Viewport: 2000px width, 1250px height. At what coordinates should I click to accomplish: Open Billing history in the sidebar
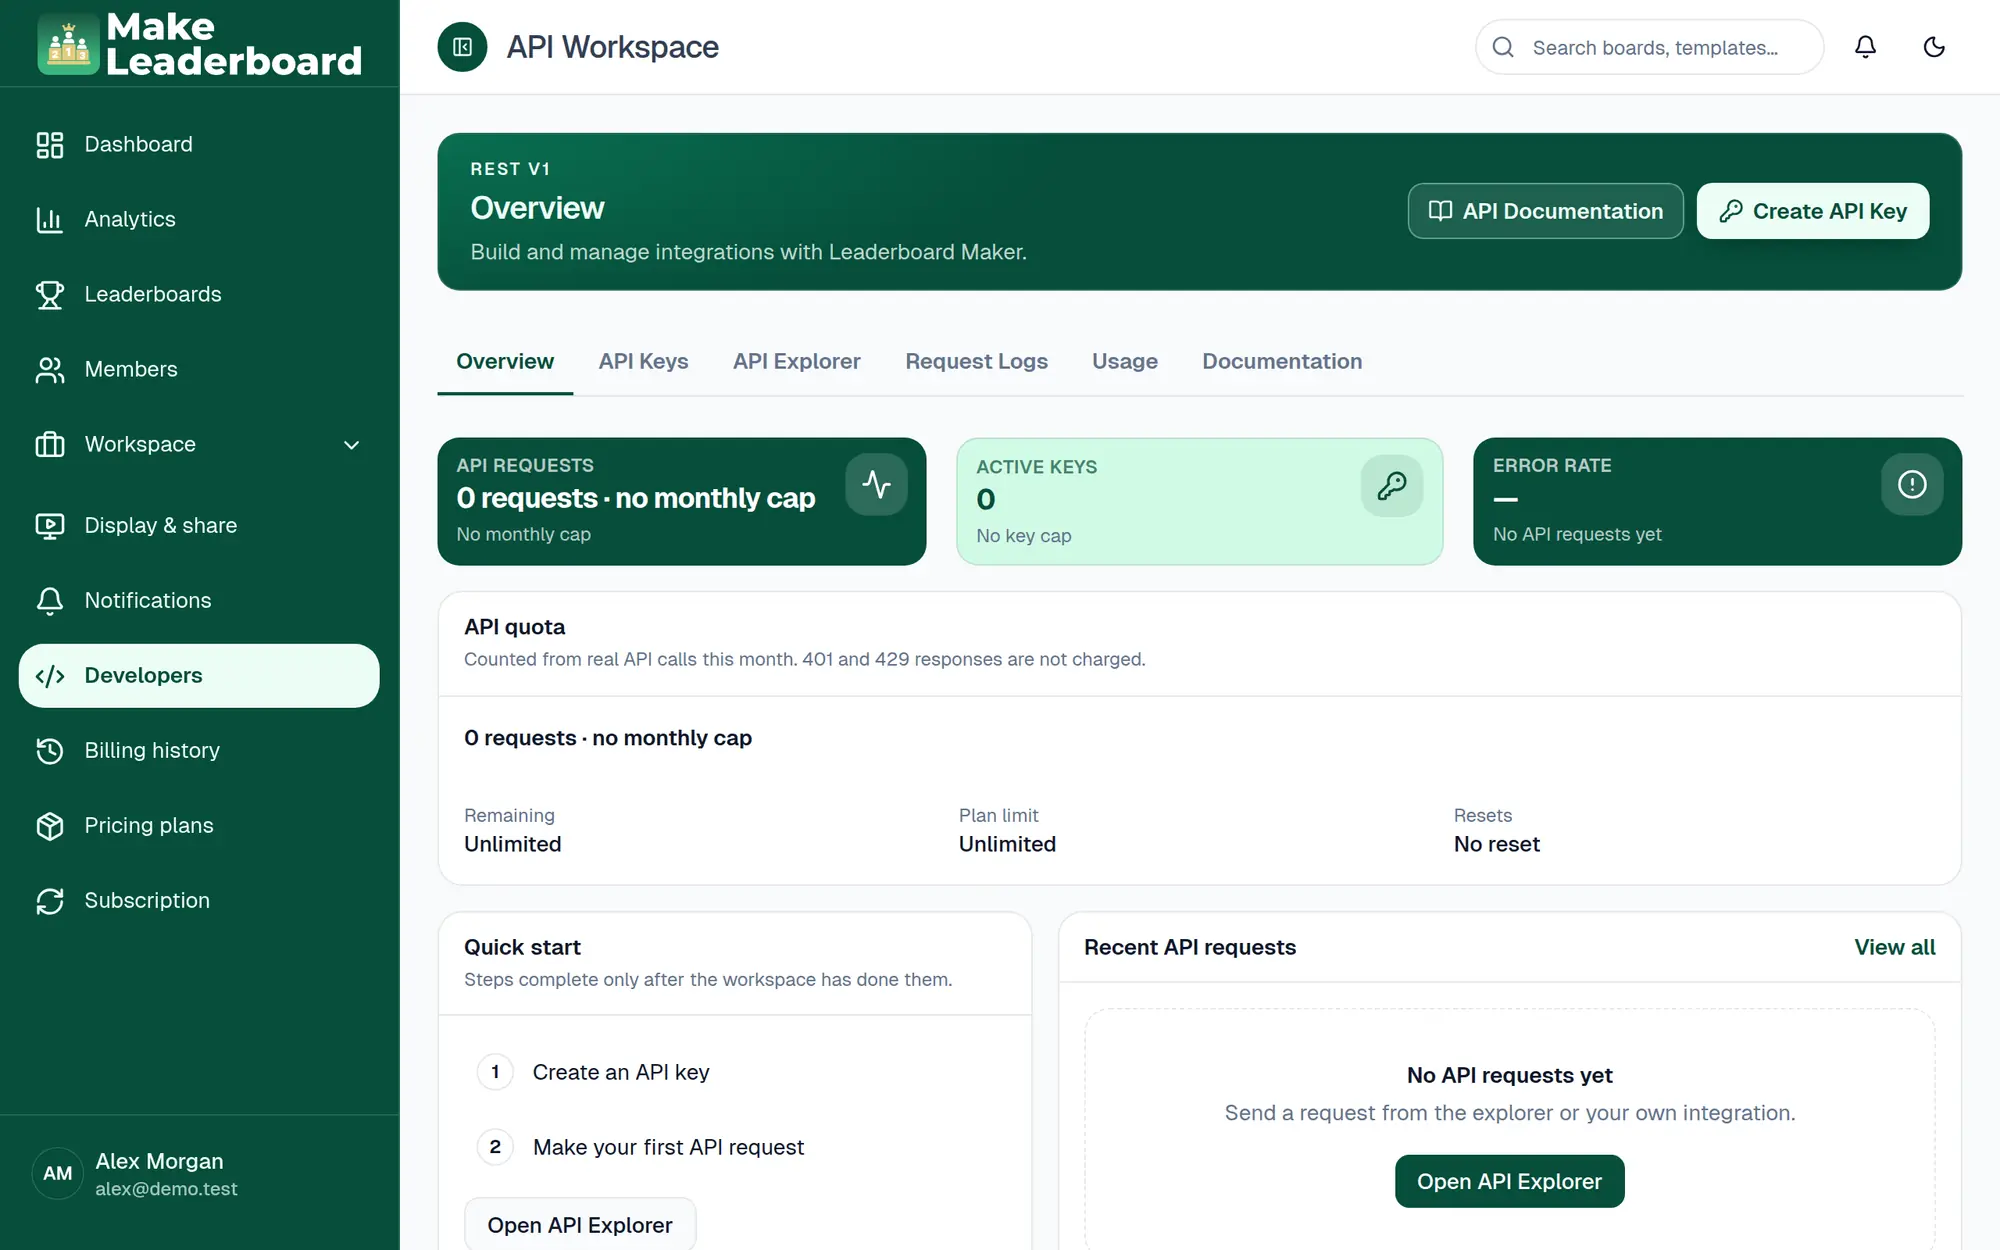point(199,751)
